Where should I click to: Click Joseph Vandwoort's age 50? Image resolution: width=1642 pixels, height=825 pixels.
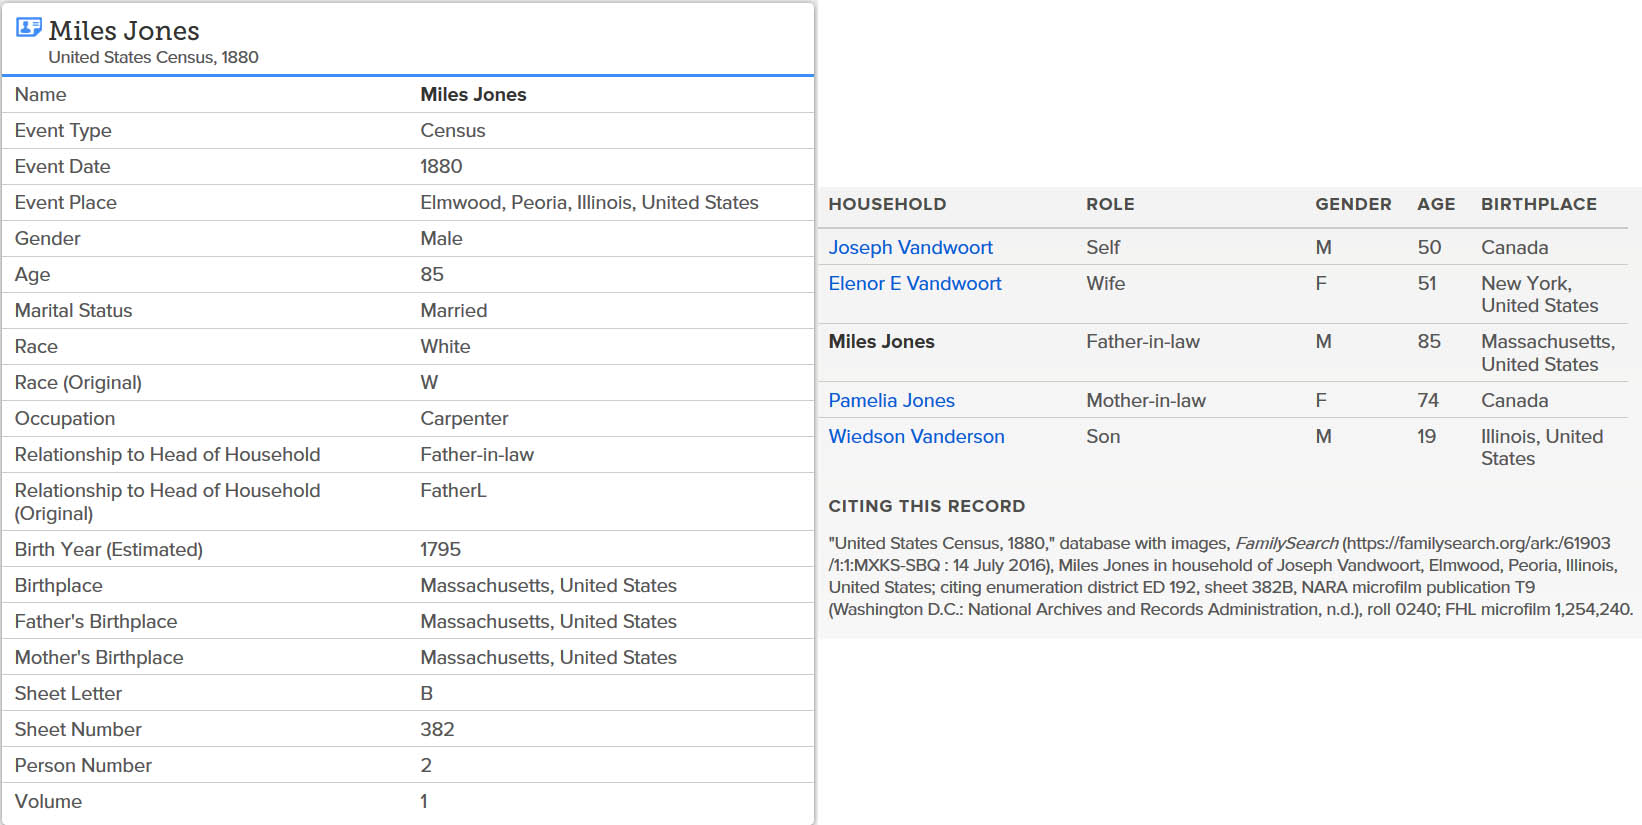point(1429,247)
